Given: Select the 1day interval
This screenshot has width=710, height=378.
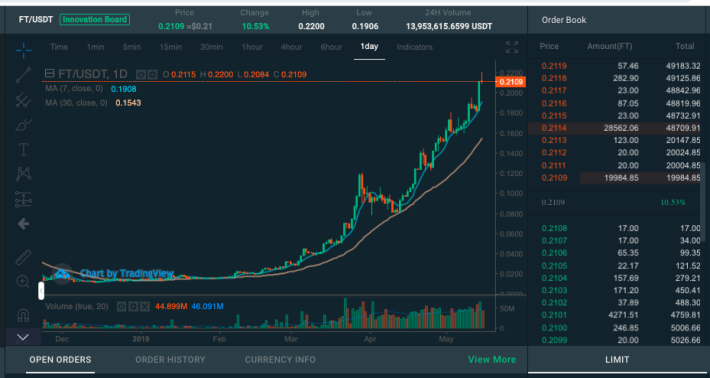Looking at the screenshot, I should click(369, 47).
